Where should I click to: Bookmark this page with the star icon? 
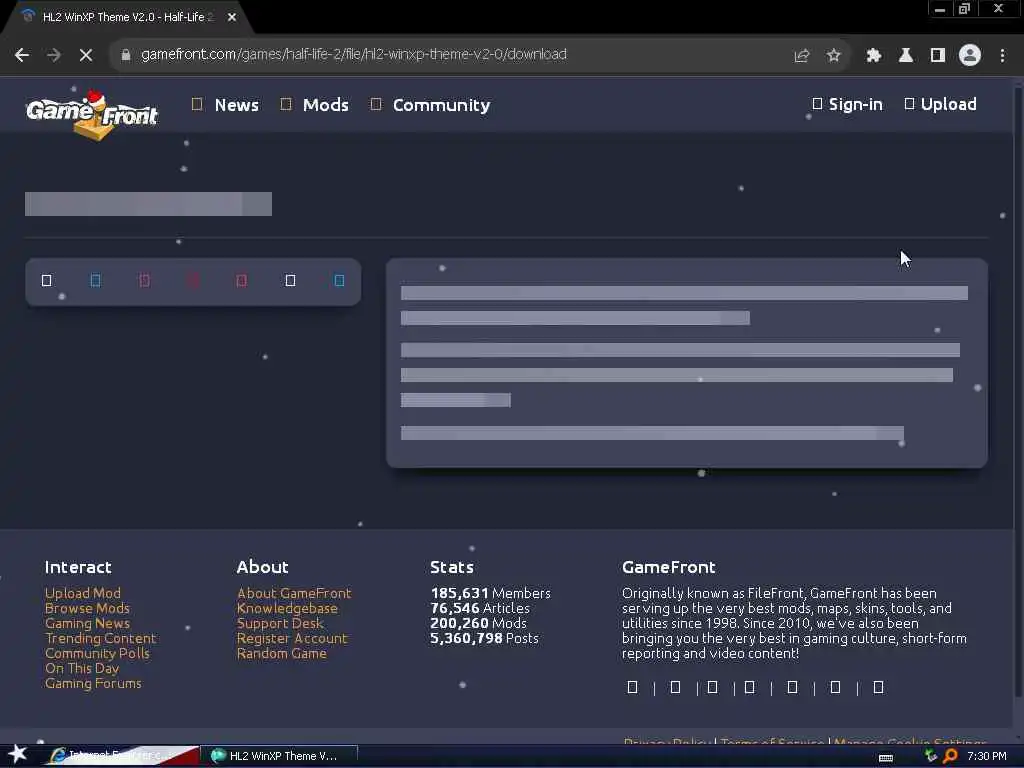tap(833, 56)
